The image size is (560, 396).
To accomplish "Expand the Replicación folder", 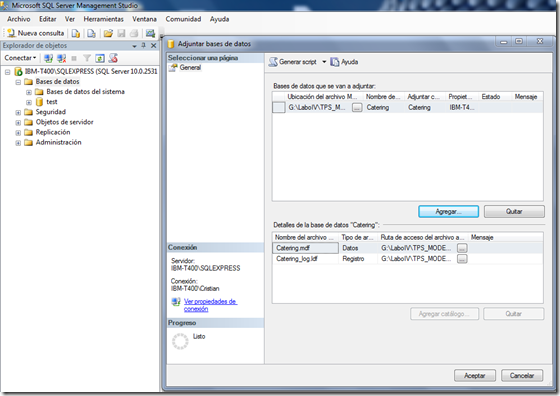I will 18,133.
